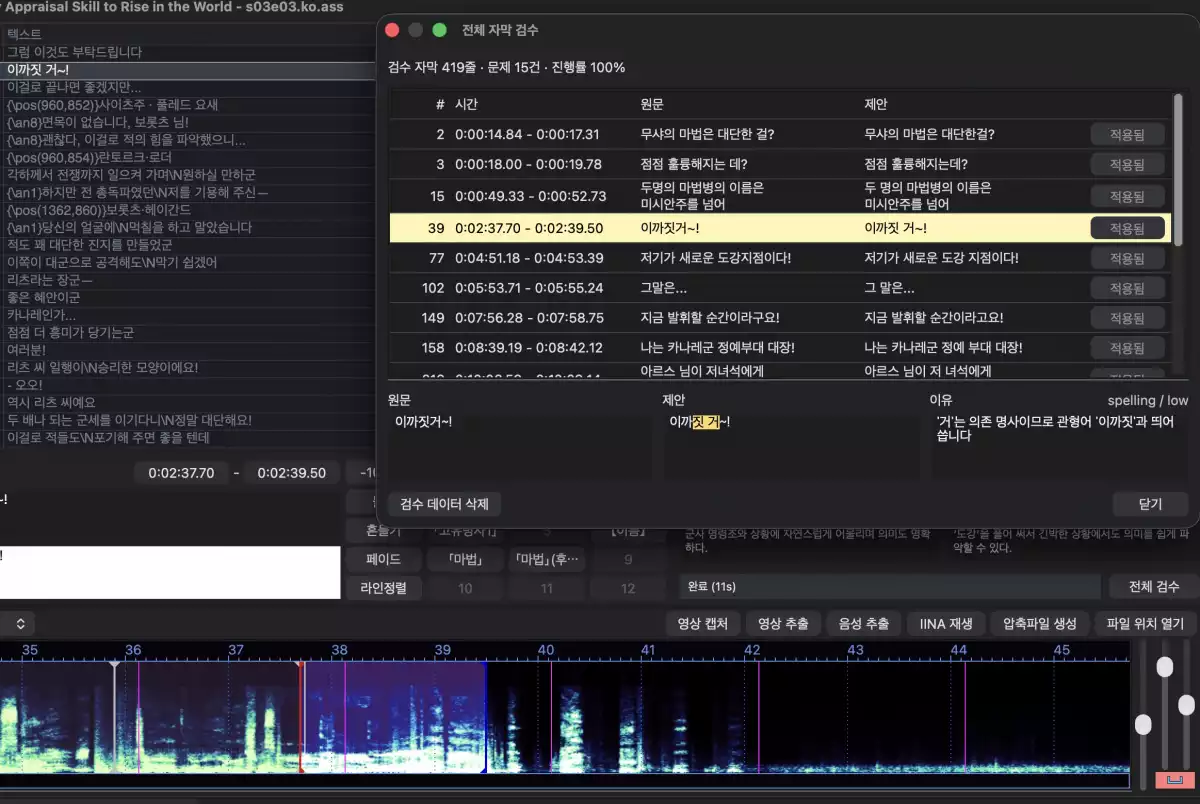Close the review dialog with 닫기

pyautogui.click(x=1150, y=503)
